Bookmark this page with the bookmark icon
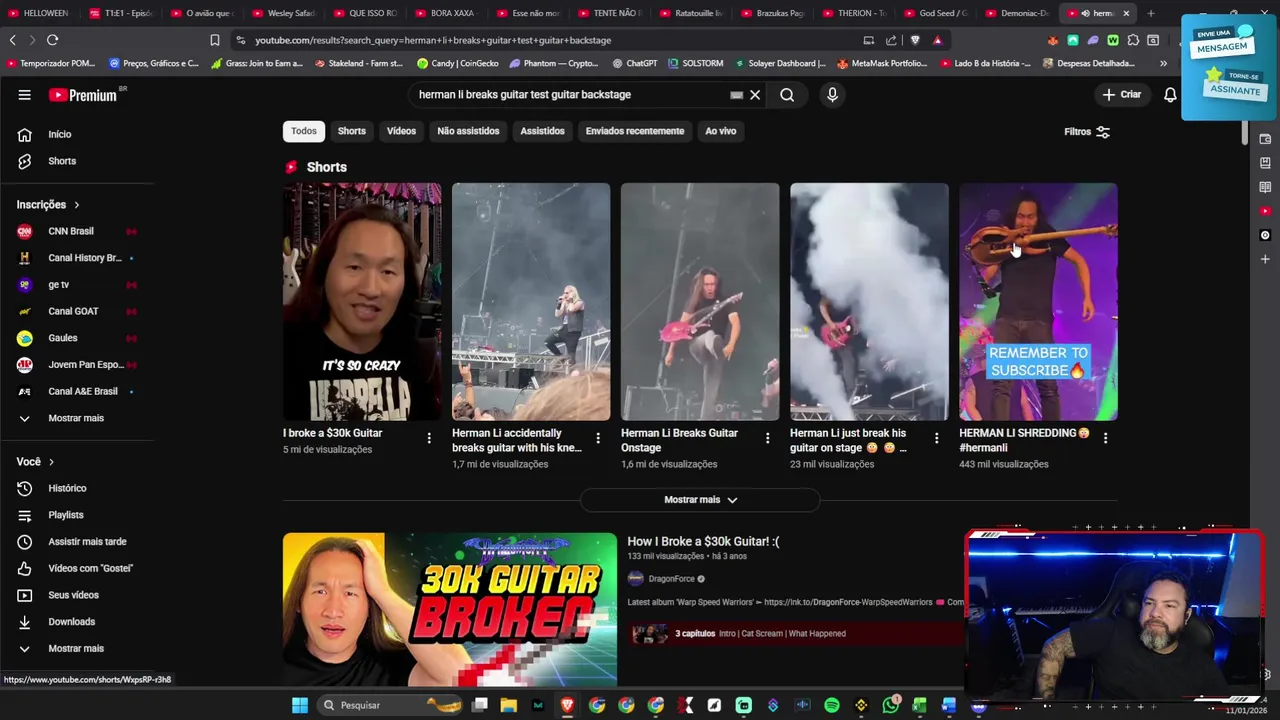Viewport: 1280px width, 720px height. coord(214,40)
